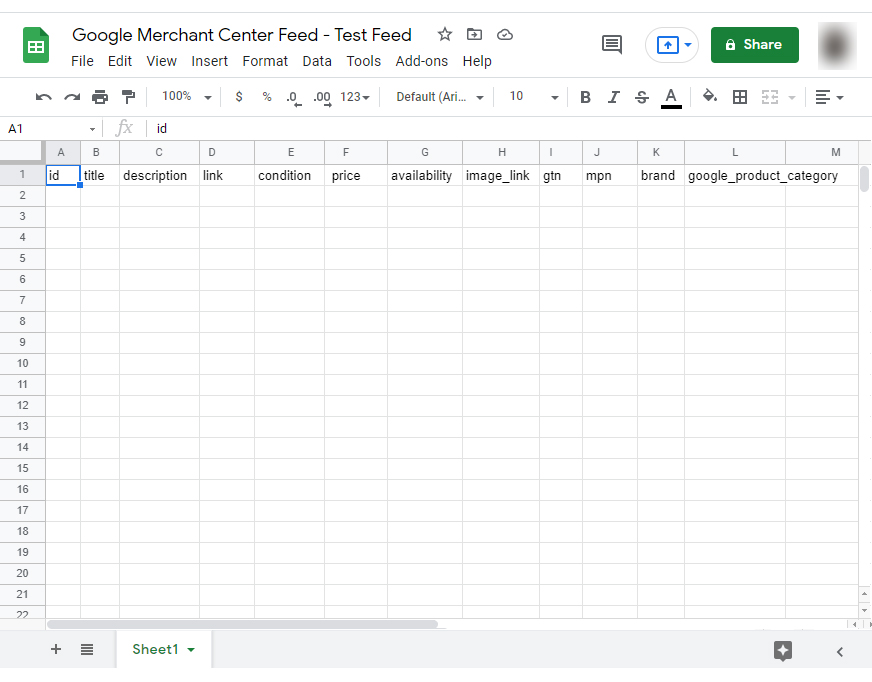Click the account profile avatar

[x=837, y=46]
